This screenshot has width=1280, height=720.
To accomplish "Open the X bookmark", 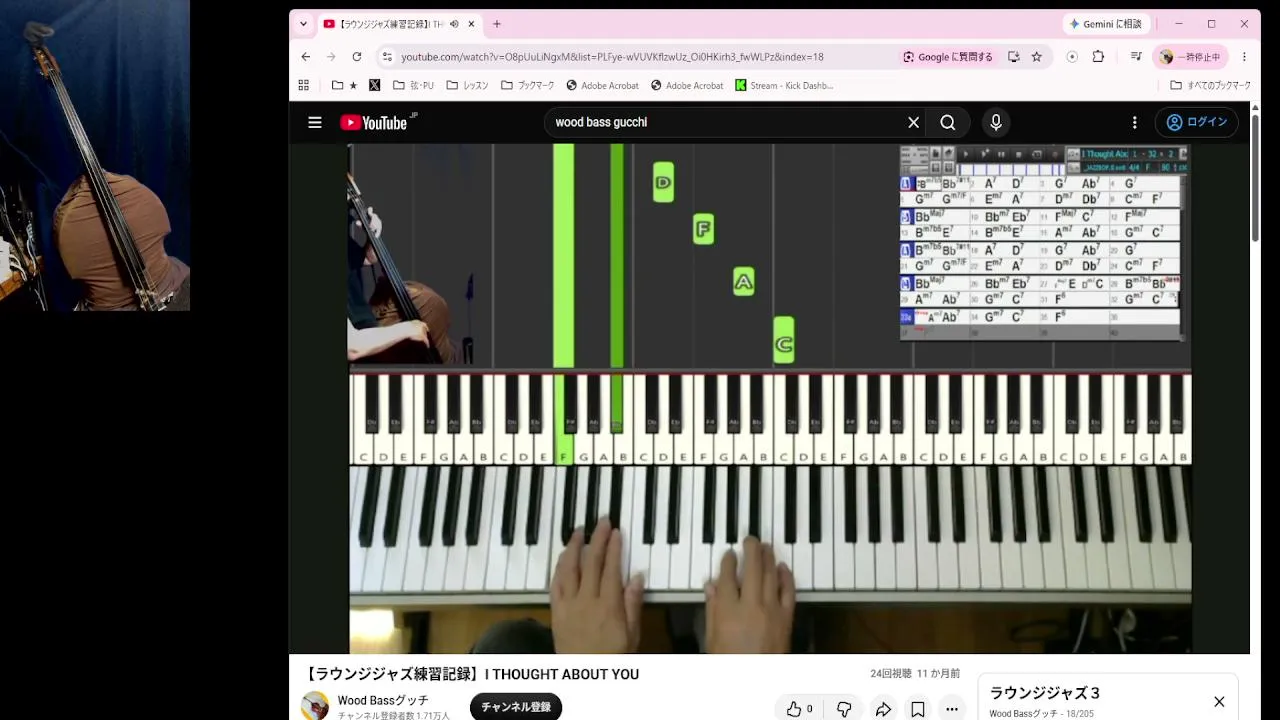I will (x=375, y=85).
